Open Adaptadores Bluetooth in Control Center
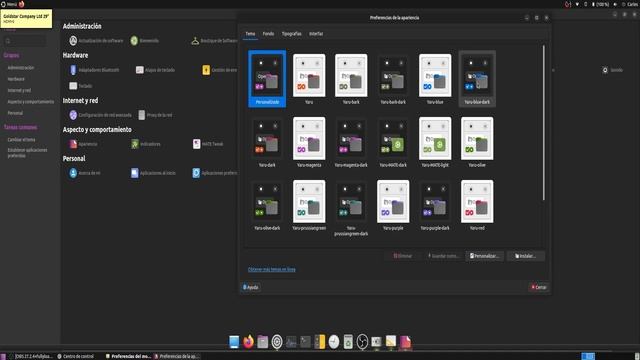This screenshot has width=640, height=360. tap(95, 70)
